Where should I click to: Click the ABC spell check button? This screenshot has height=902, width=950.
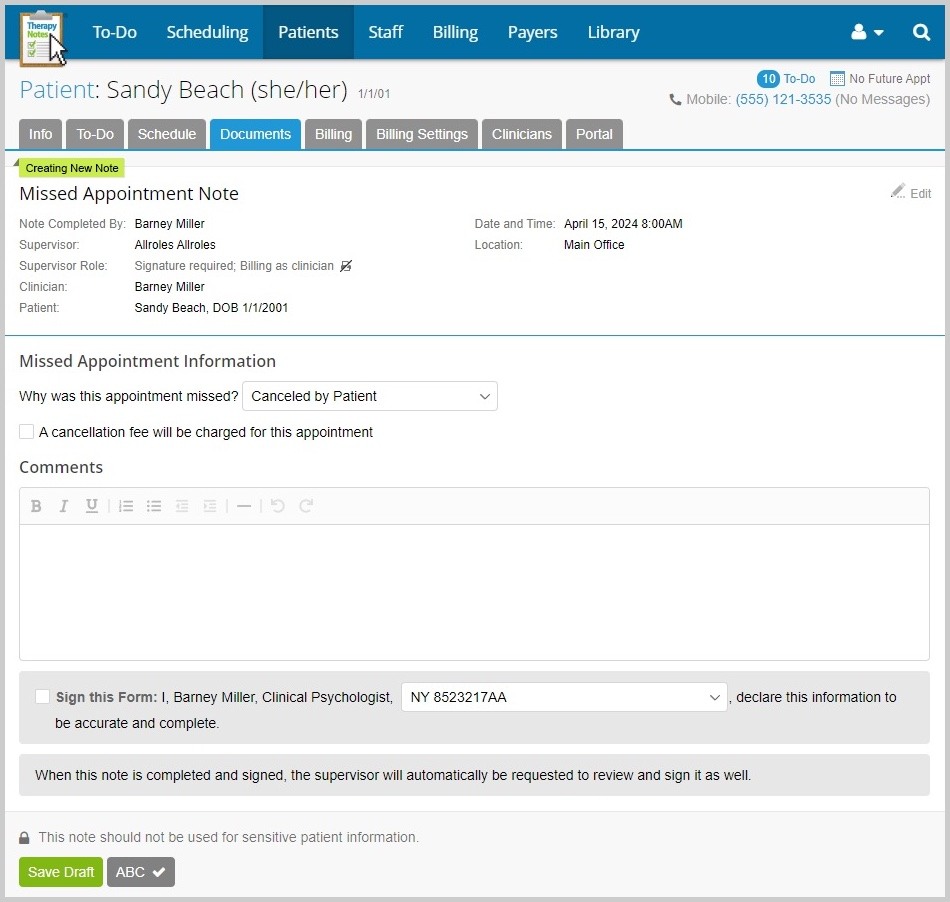[x=140, y=872]
